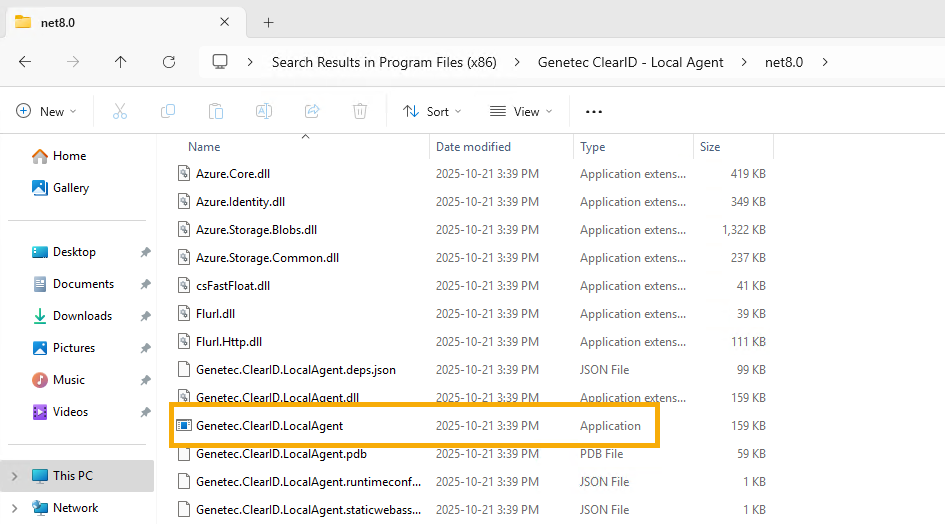Click the Cut scissors icon
The image size is (945, 524).
coord(120,111)
